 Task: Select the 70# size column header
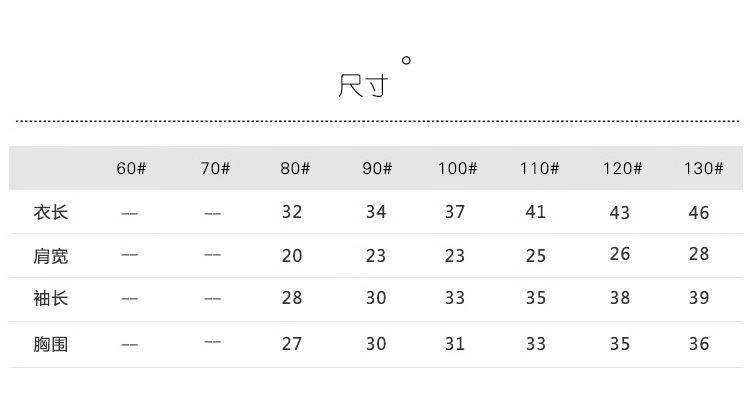click(215, 168)
